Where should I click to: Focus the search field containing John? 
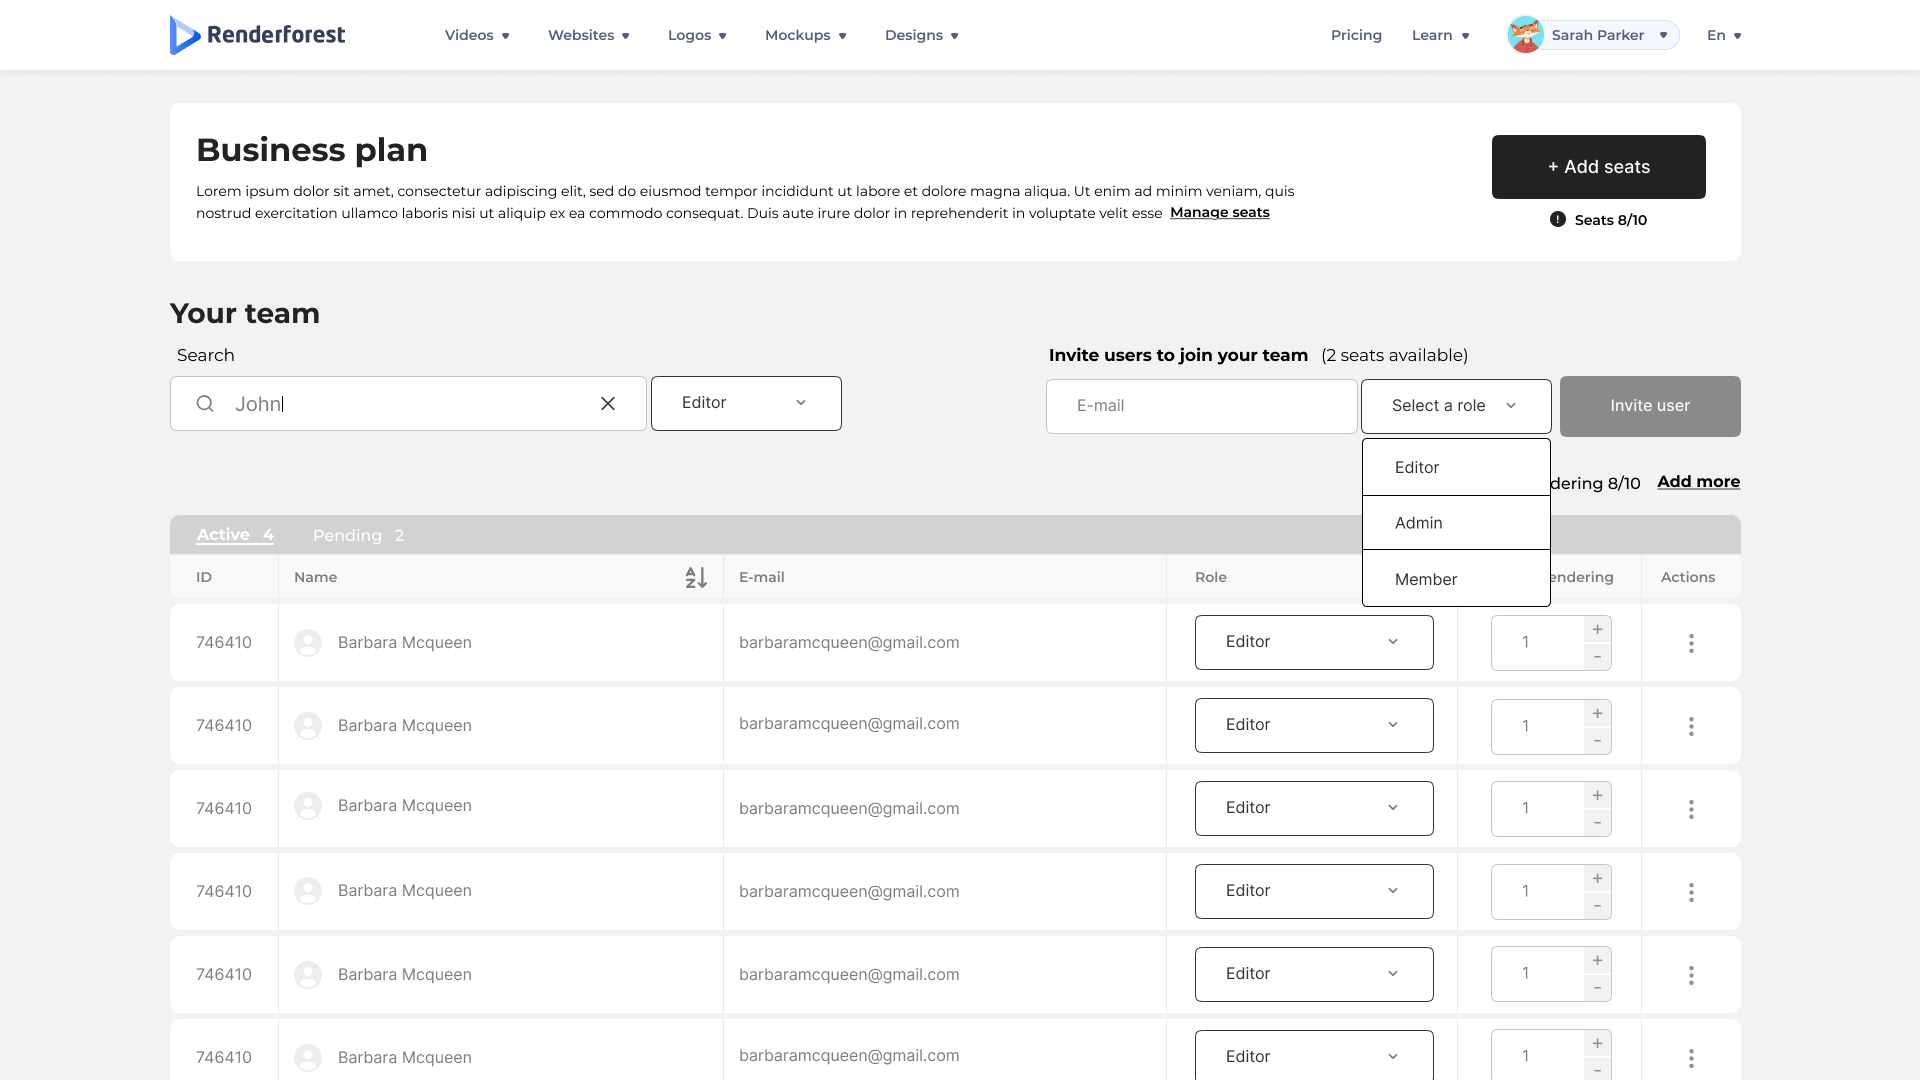[x=408, y=403]
